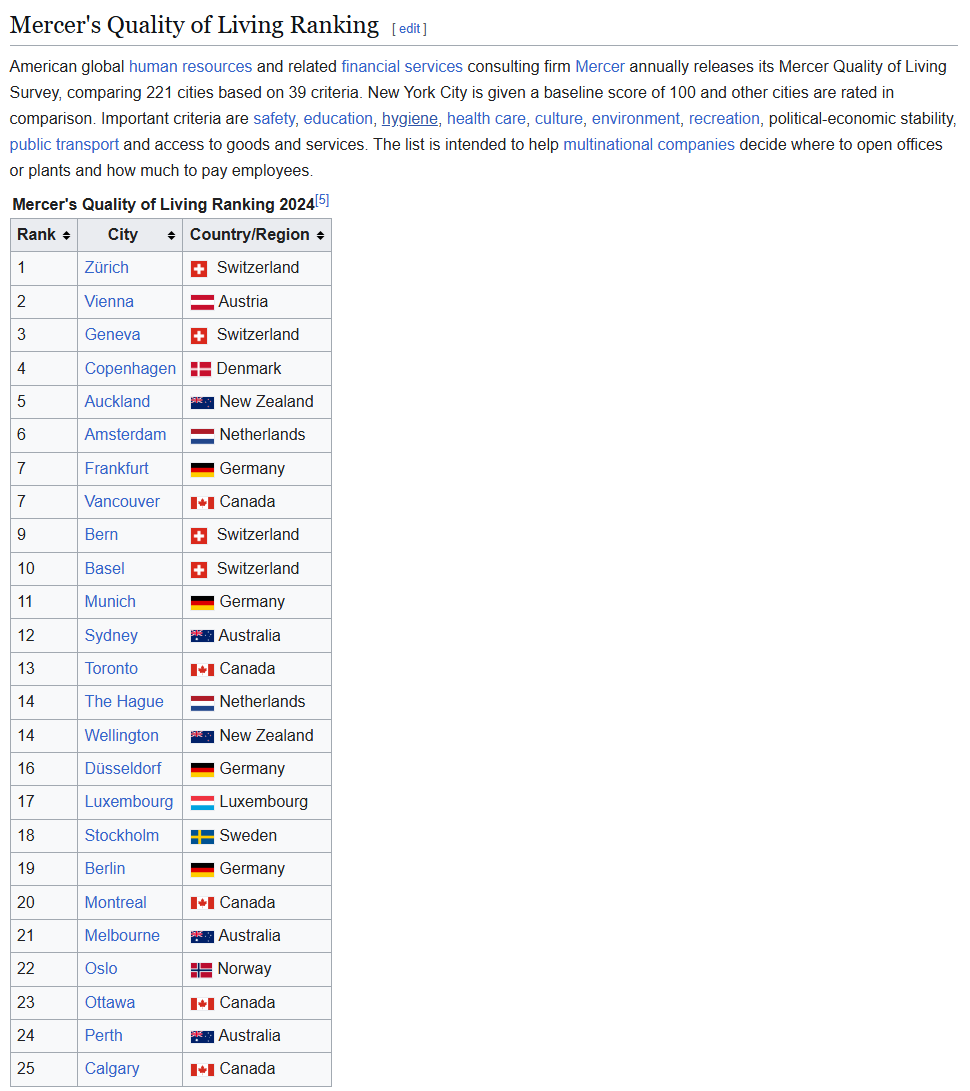Open the Frankfurt city link

click(x=117, y=469)
